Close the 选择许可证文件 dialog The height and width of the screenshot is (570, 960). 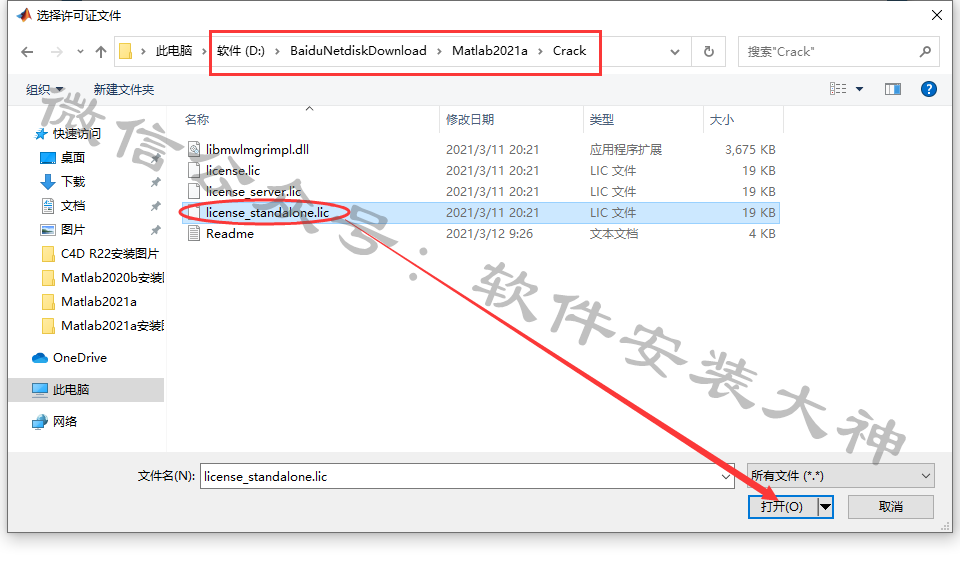tap(937, 15)
